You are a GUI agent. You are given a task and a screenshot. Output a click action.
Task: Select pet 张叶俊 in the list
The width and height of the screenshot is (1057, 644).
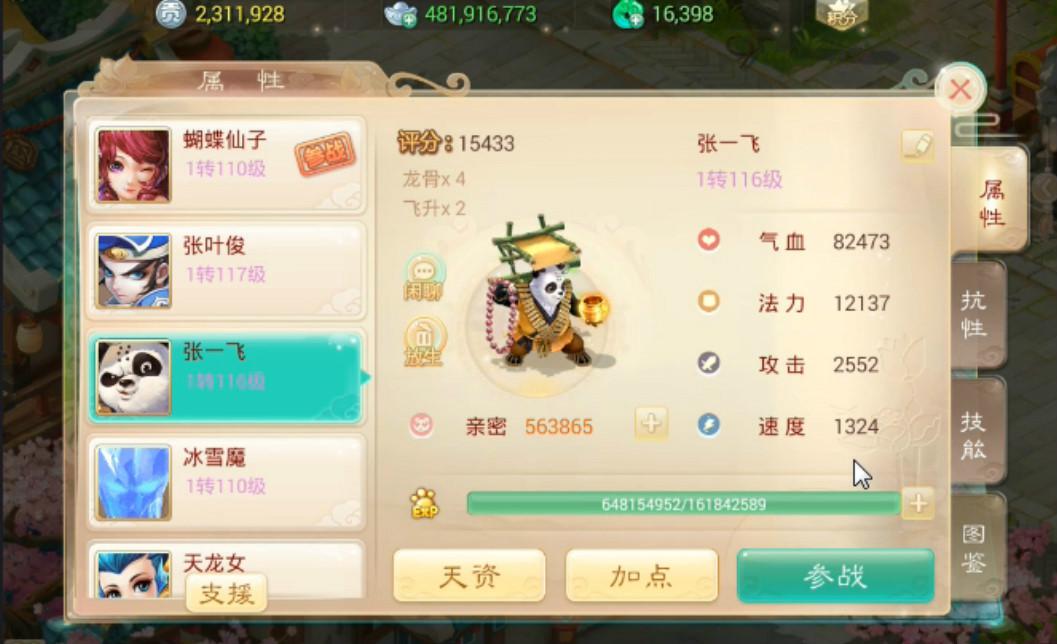tap(226, 271)
